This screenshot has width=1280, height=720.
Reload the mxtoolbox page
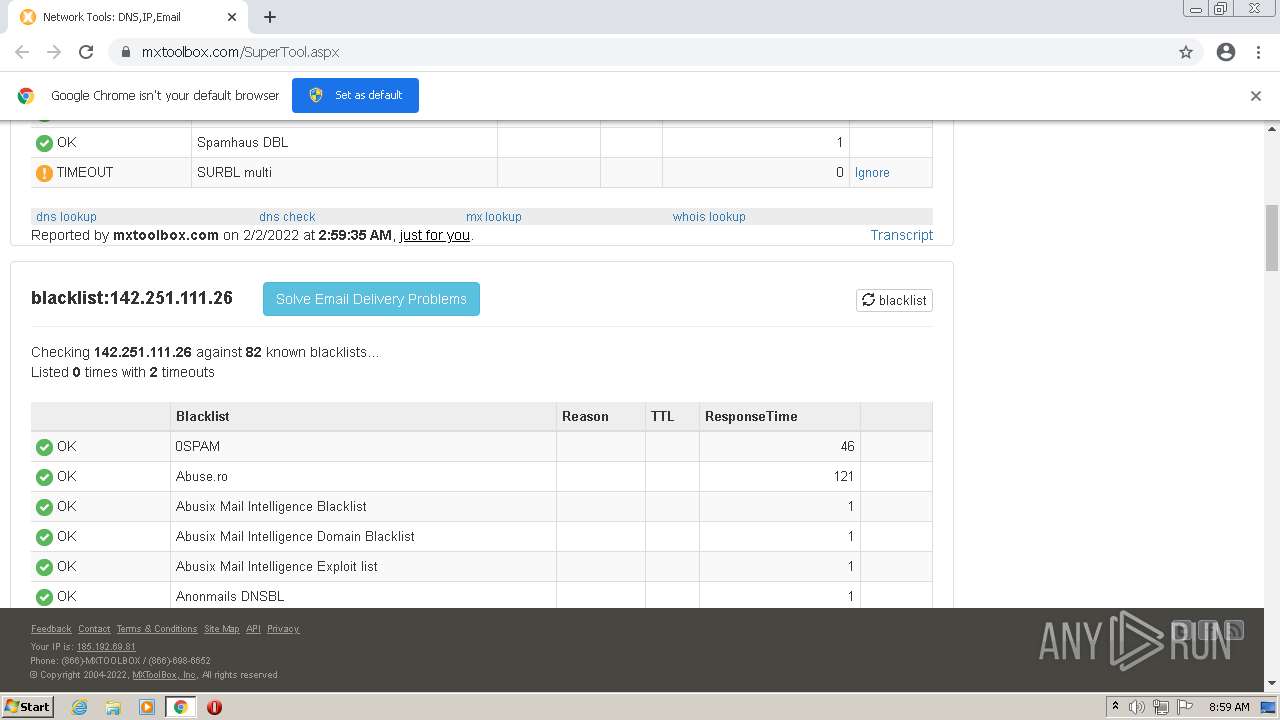tap(86, 52)
